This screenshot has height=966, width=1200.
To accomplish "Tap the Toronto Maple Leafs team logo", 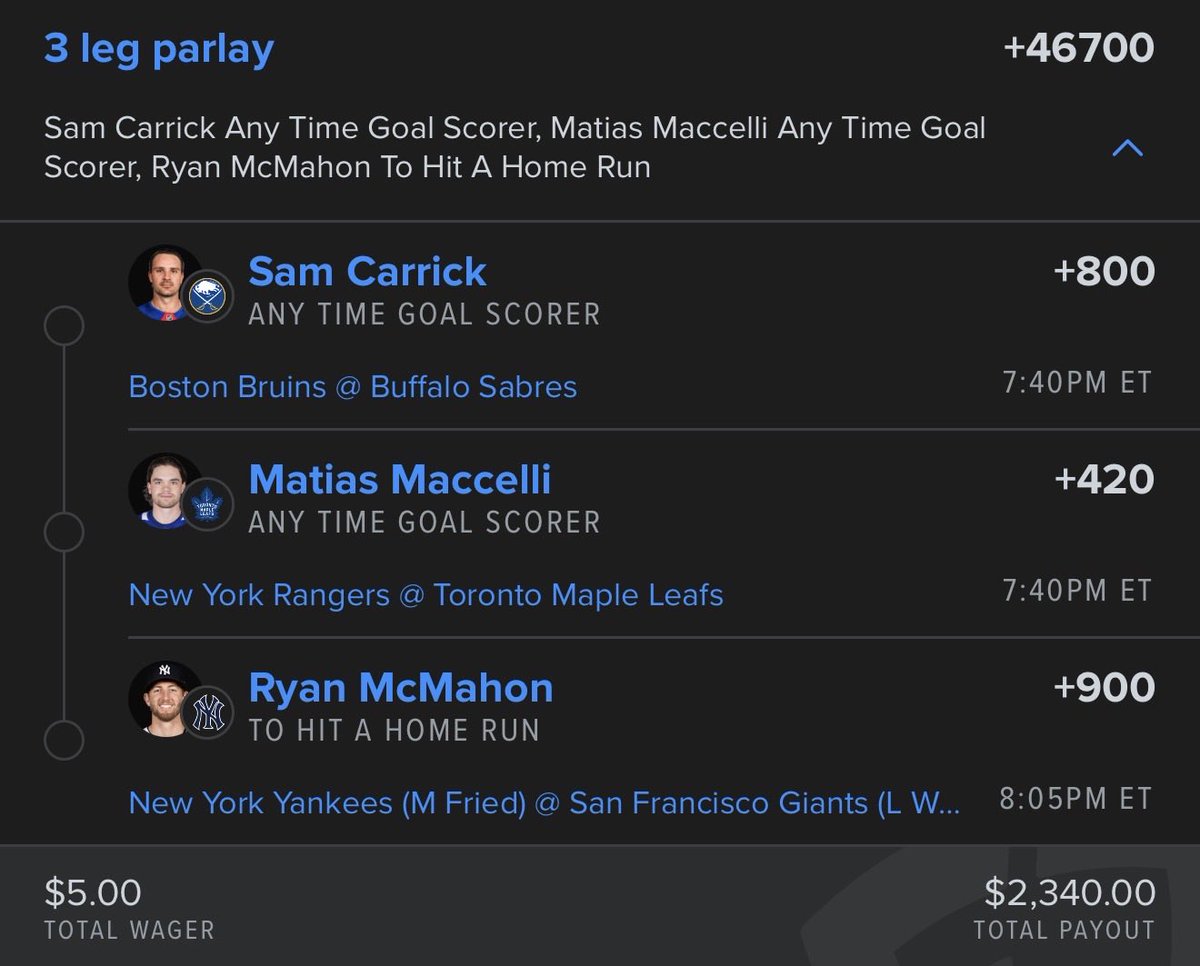I will pyautogui.click(x=210, y=504).
